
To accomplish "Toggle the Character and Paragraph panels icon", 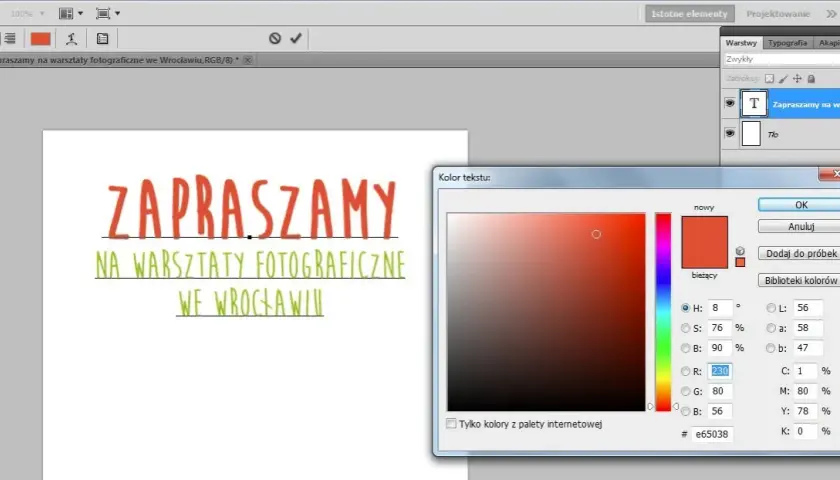I will pos(102,39).
